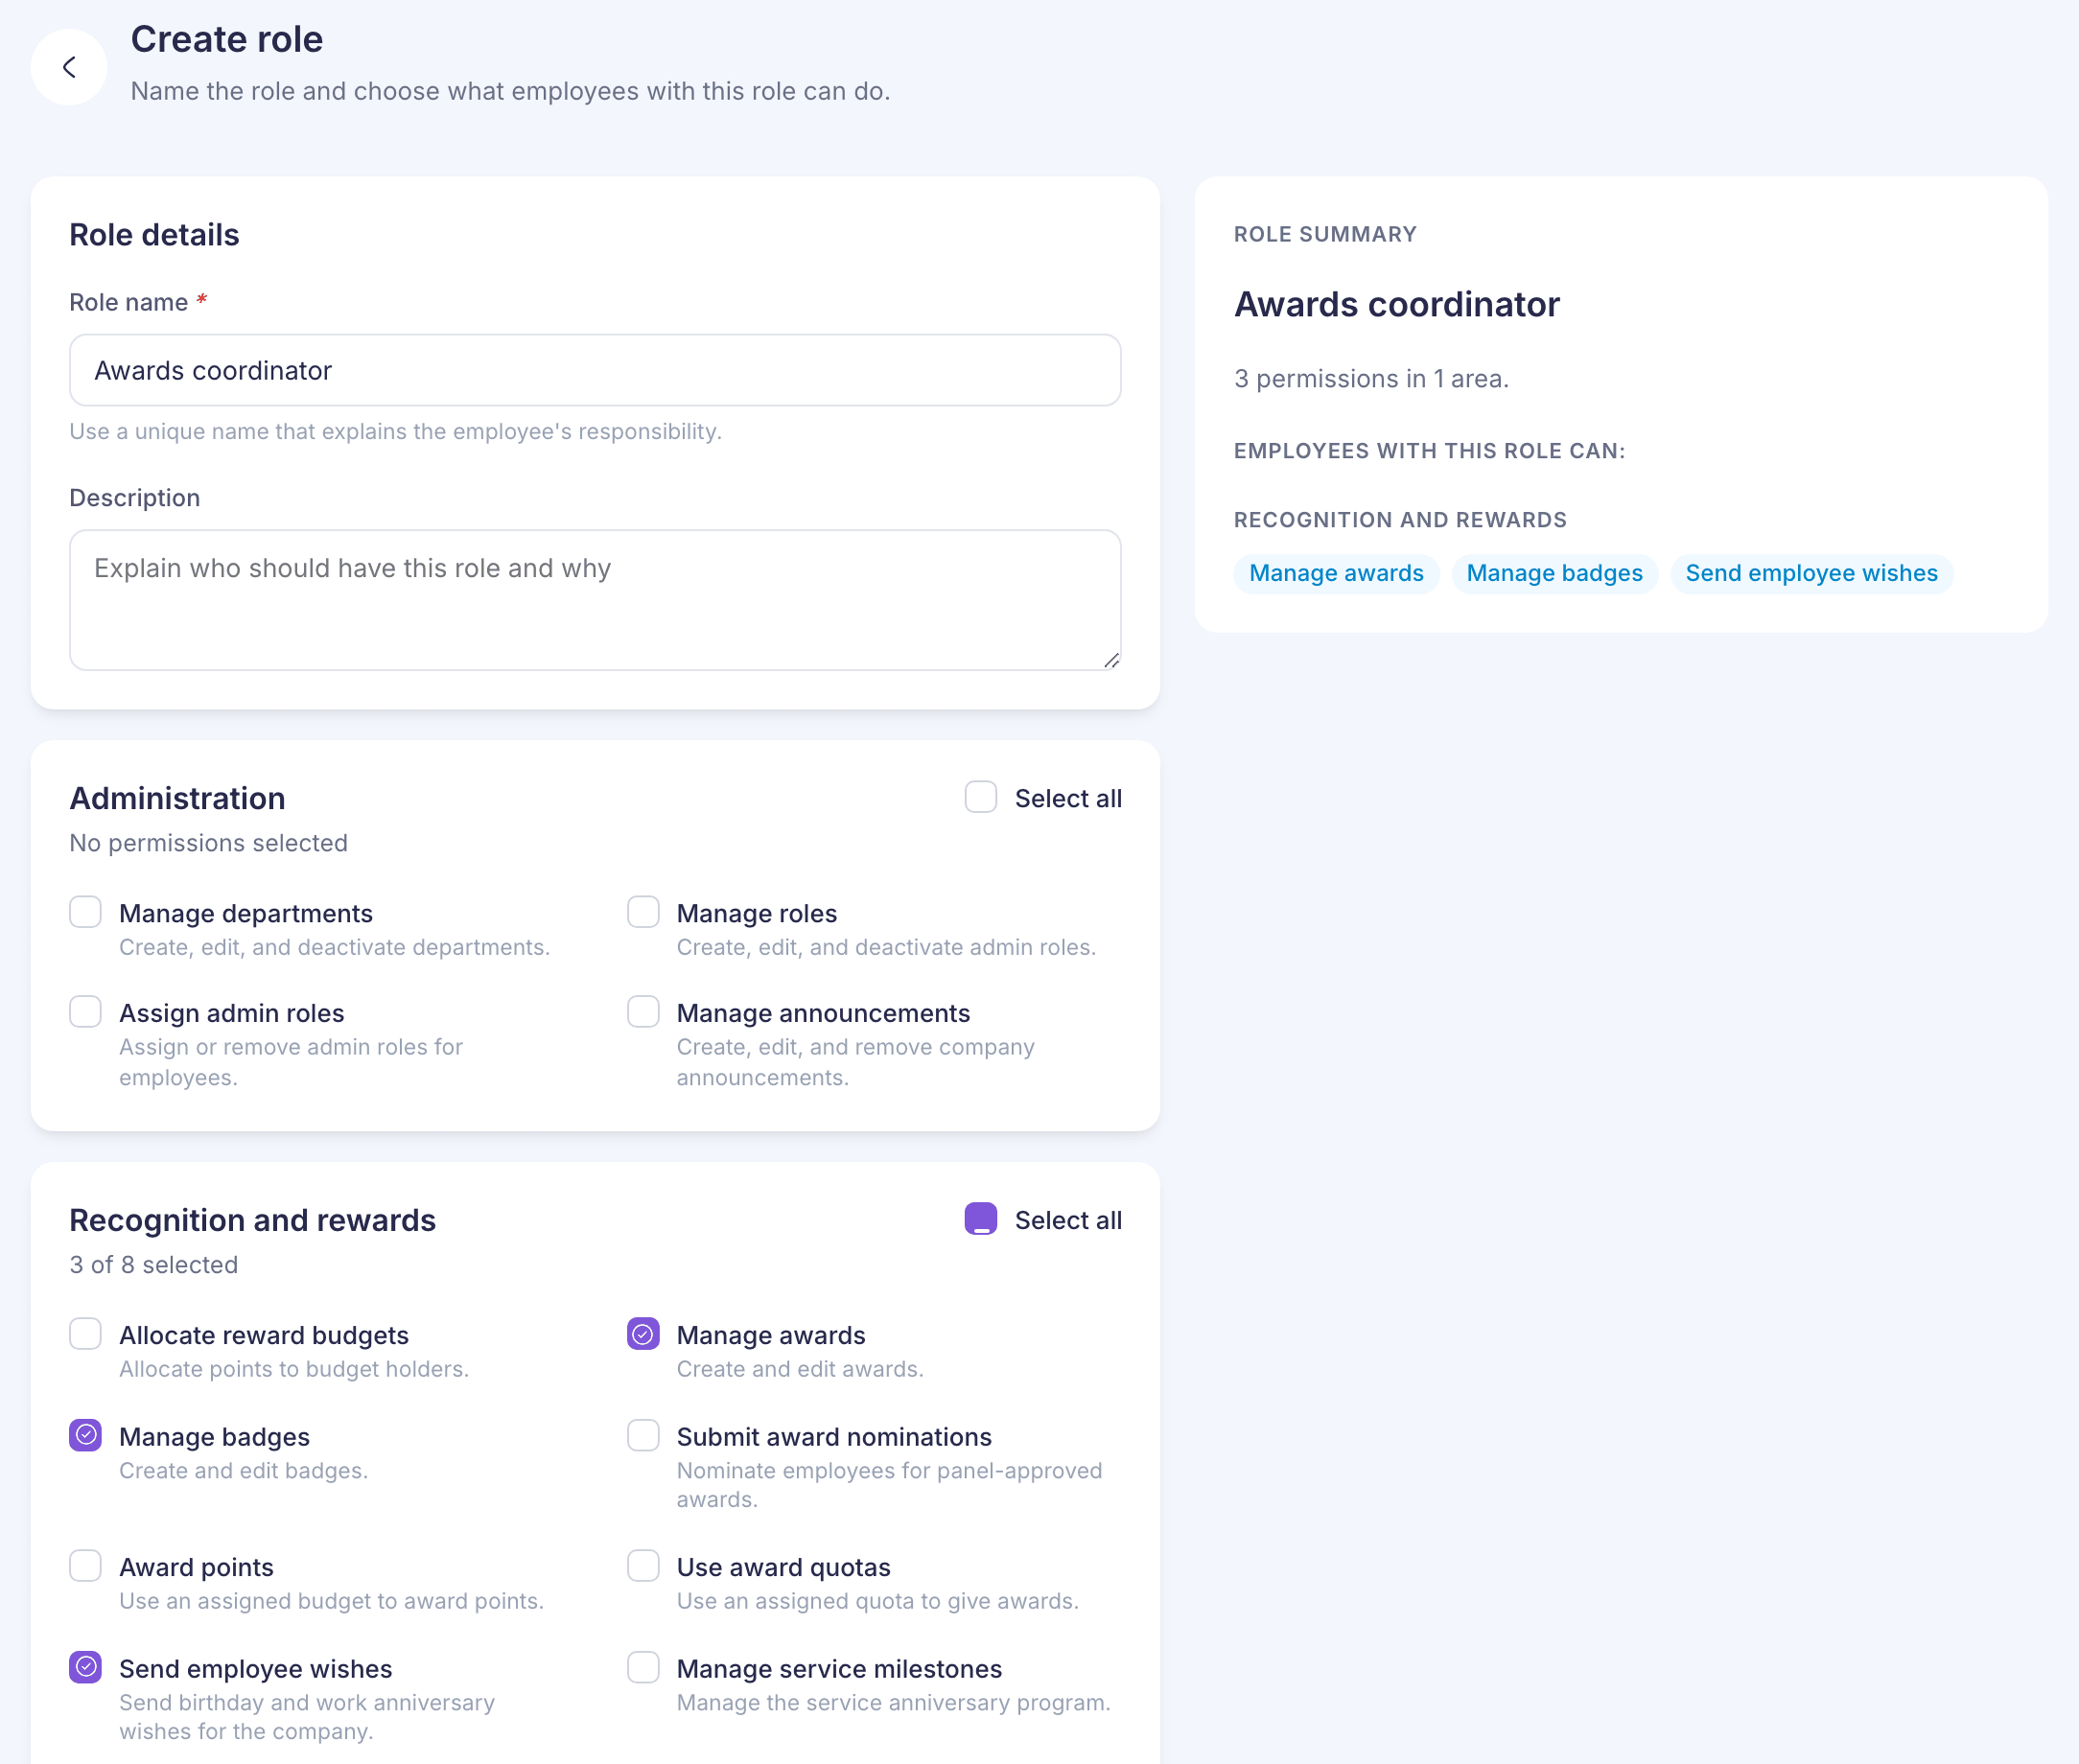Click 'Allocate points to budget holders.' text
Screen dimensions: 2079x1764
(x=294, y=1369)
